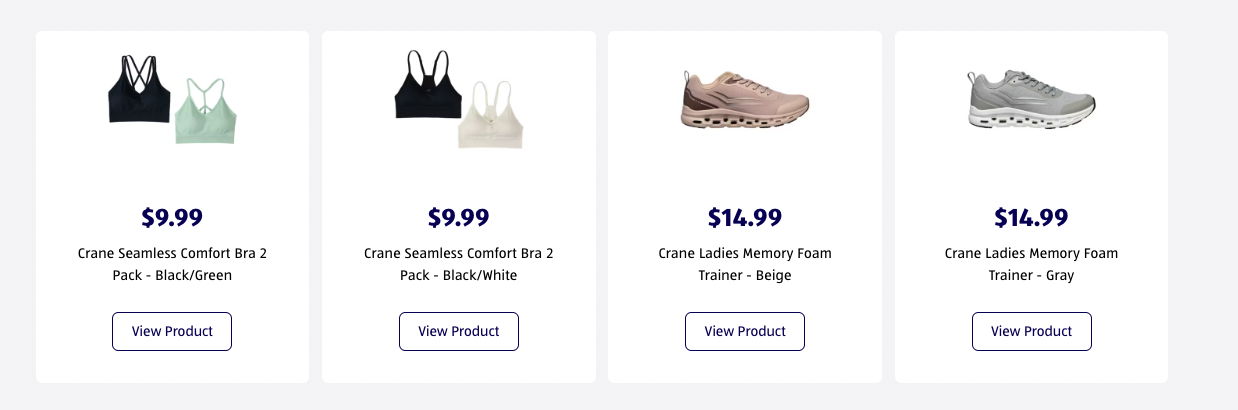Click the white bra in second product image

(x=491, y=115)
